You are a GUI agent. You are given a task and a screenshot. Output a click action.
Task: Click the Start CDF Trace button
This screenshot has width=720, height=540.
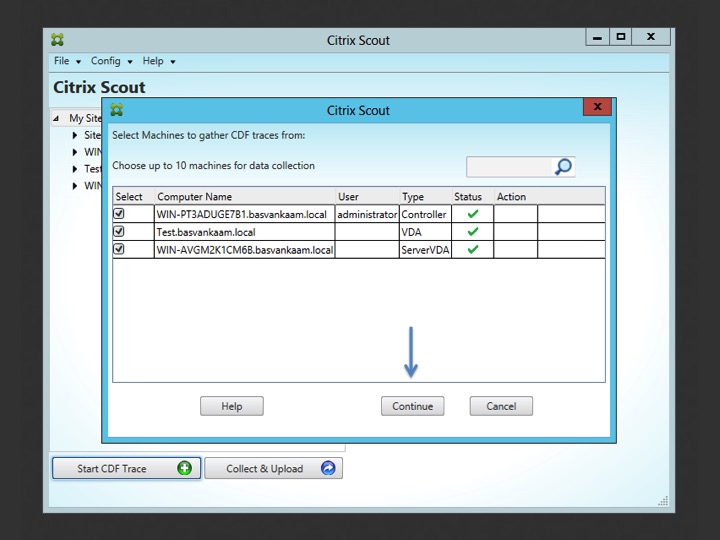(x=126, y=468)
